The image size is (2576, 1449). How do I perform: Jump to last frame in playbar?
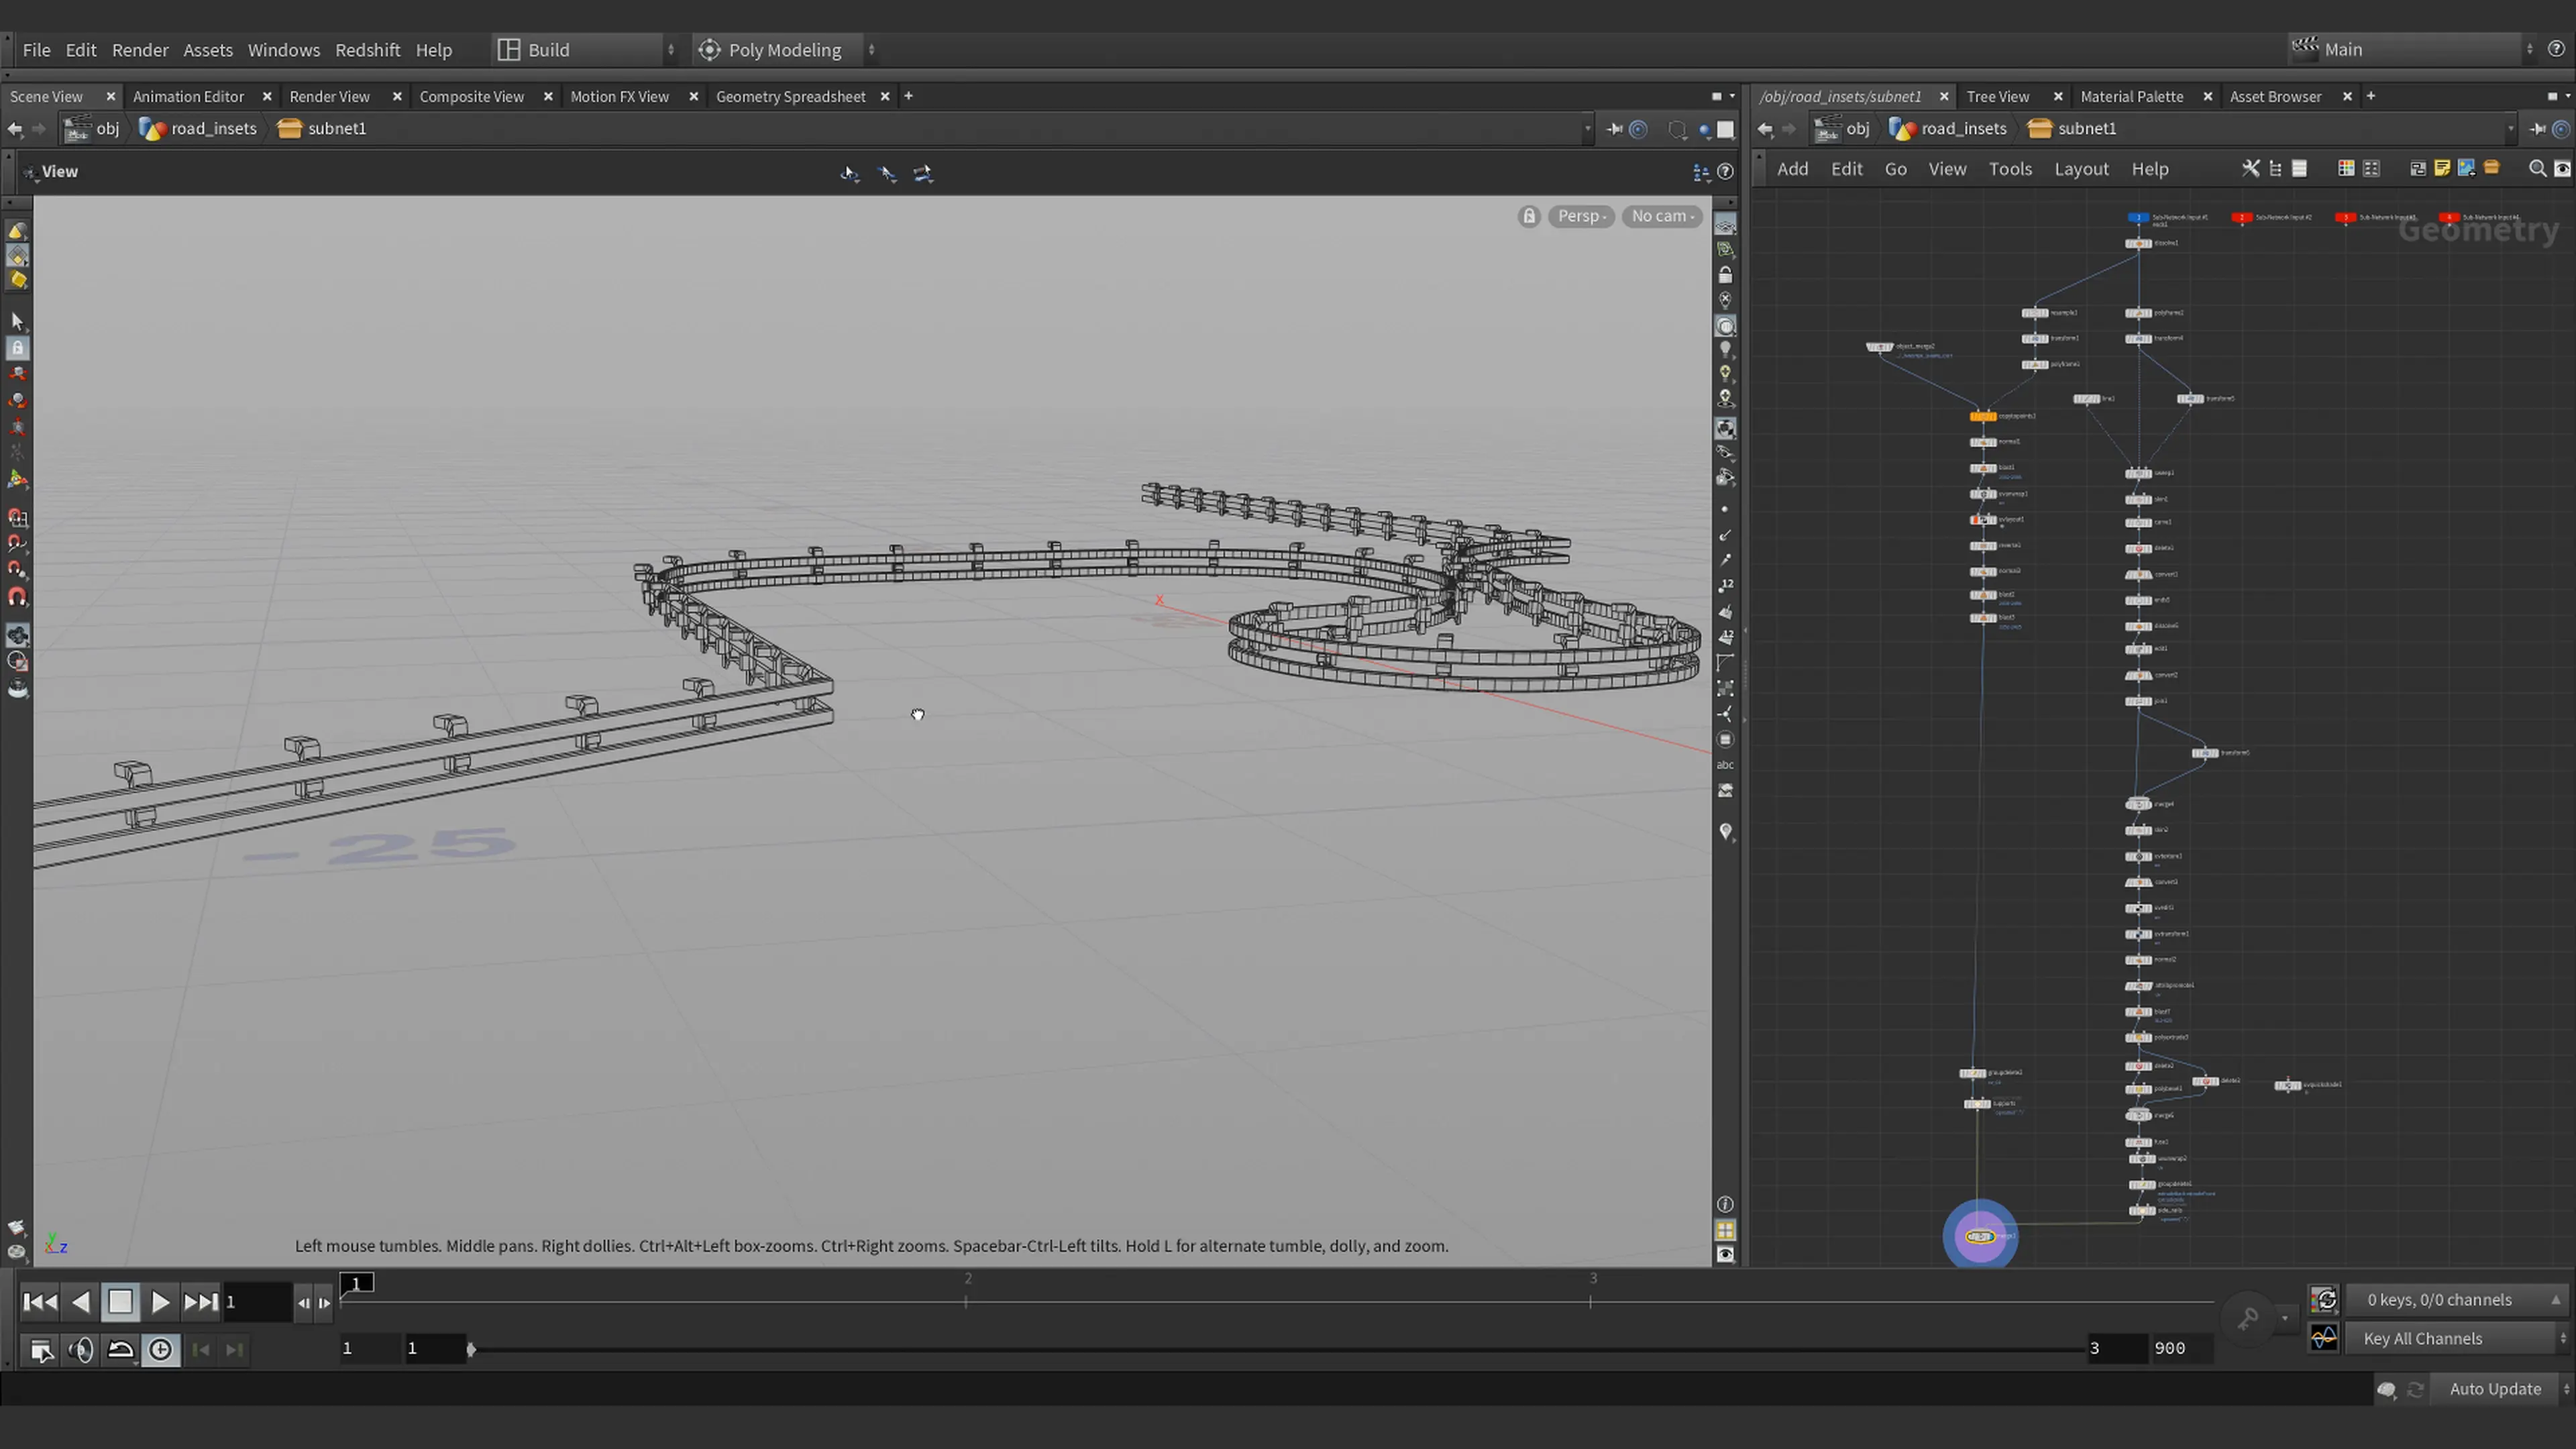[200, 1301]
